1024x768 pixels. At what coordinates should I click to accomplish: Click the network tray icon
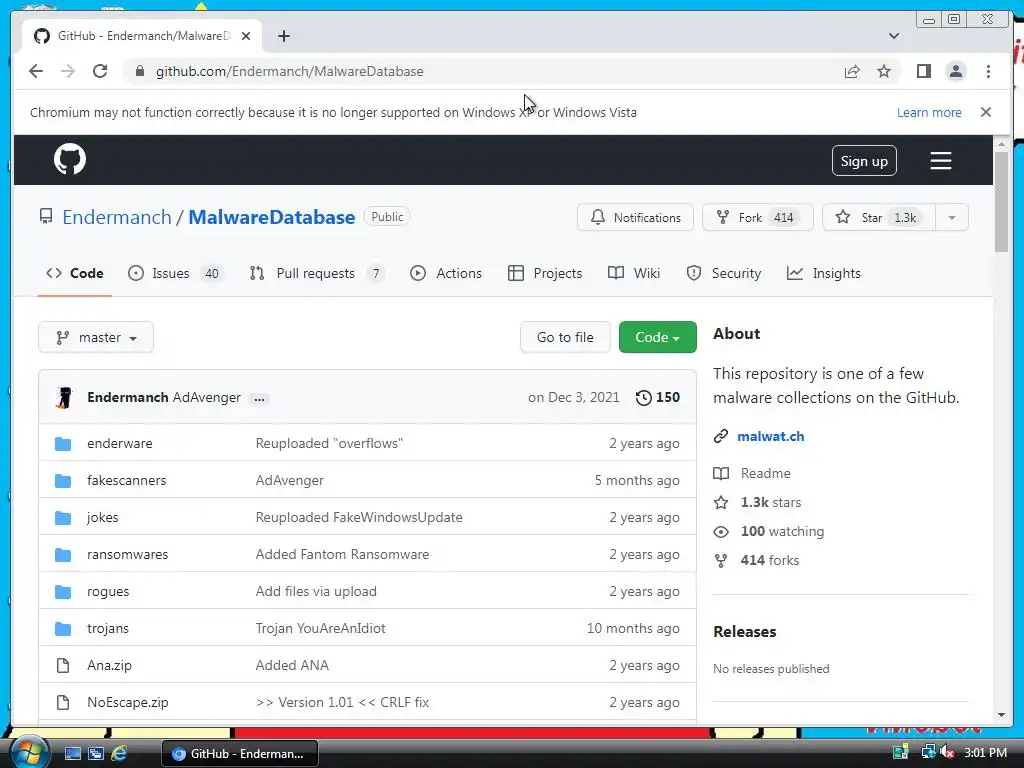coord(927,752)
